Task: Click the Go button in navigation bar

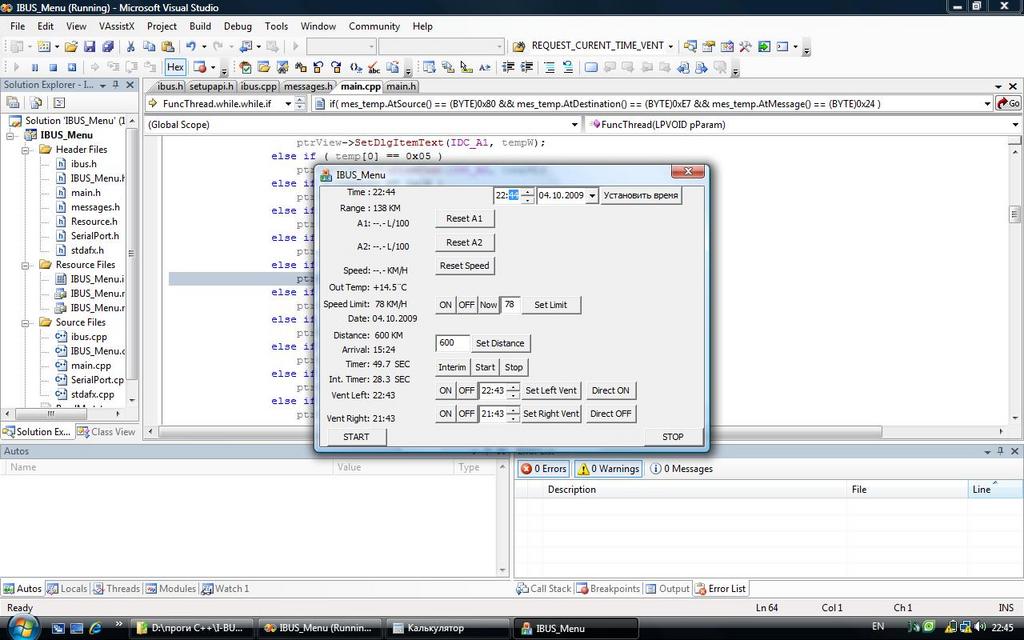Action: [x=1008, y=103]
